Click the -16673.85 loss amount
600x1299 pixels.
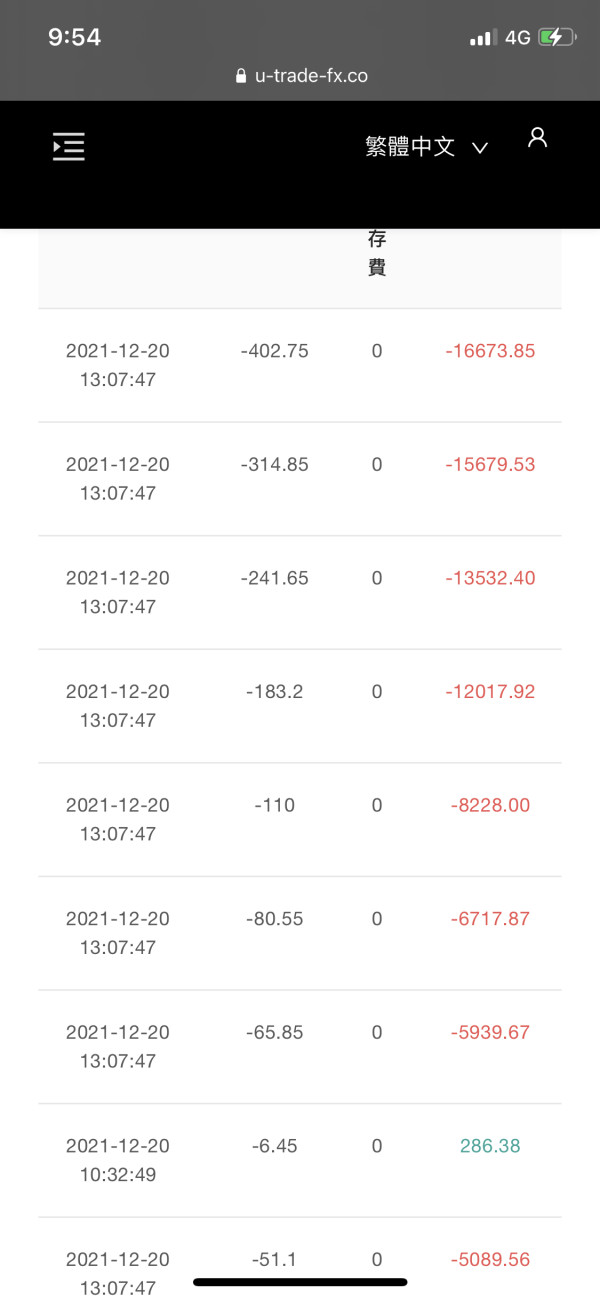click(490, 351)
